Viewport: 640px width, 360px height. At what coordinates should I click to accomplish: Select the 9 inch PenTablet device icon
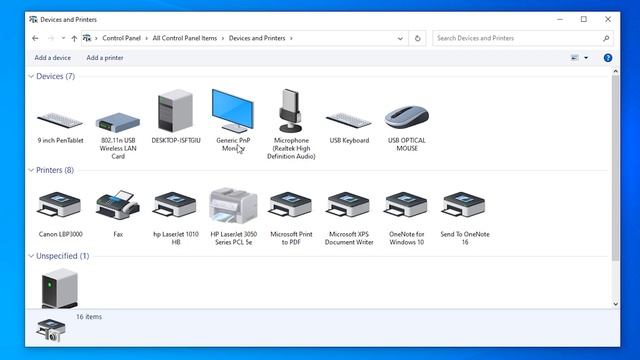[x=60, y=120]
